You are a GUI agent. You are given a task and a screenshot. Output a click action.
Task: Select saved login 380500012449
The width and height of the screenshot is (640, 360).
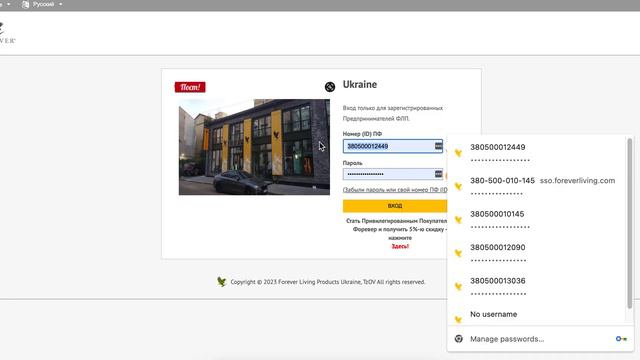537,153
